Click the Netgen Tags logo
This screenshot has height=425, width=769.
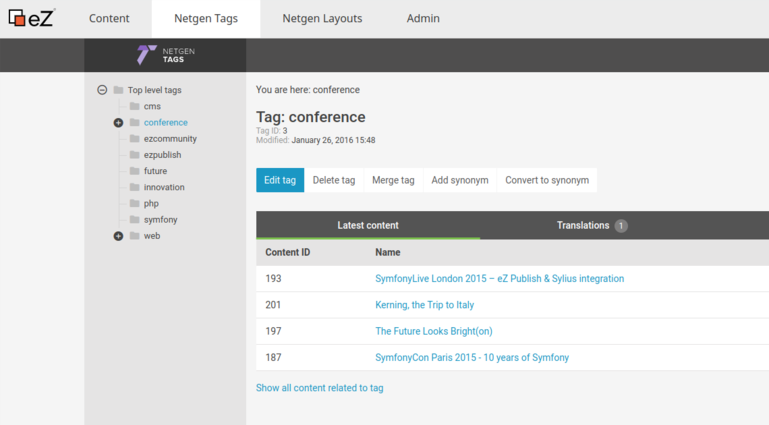click(x=166, y=55)
